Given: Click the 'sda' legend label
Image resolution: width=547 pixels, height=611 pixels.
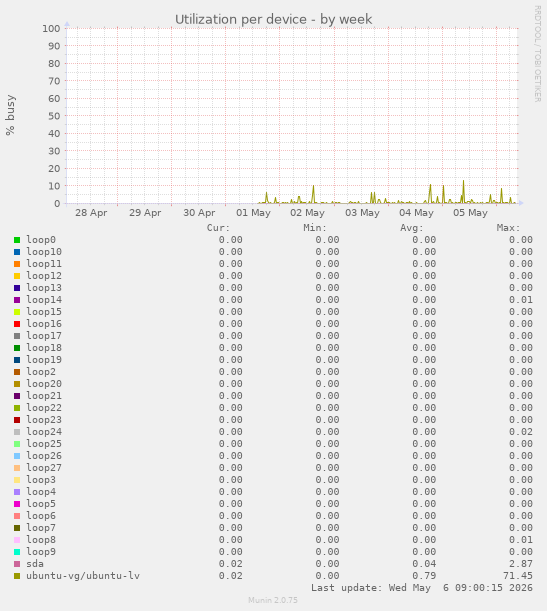Looking at the screenshot, I should click(x=35, y=564).
